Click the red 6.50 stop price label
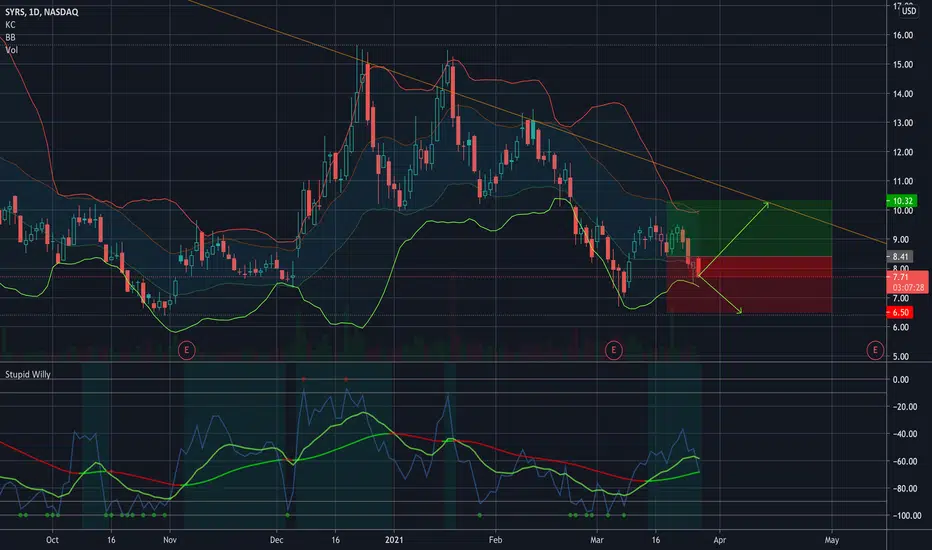This screenshot has width=932, height=550. (x=900, y=312)
